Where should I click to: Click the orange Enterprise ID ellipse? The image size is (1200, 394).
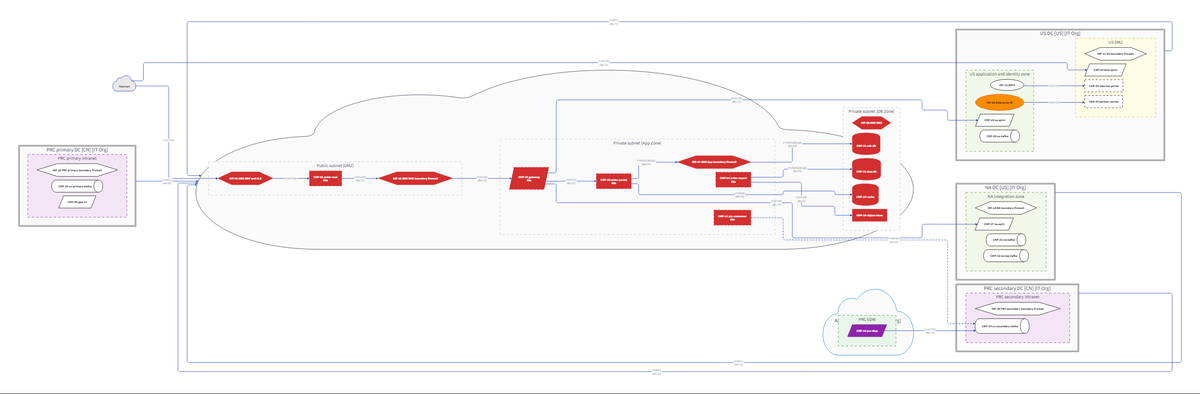coord(999,102)
